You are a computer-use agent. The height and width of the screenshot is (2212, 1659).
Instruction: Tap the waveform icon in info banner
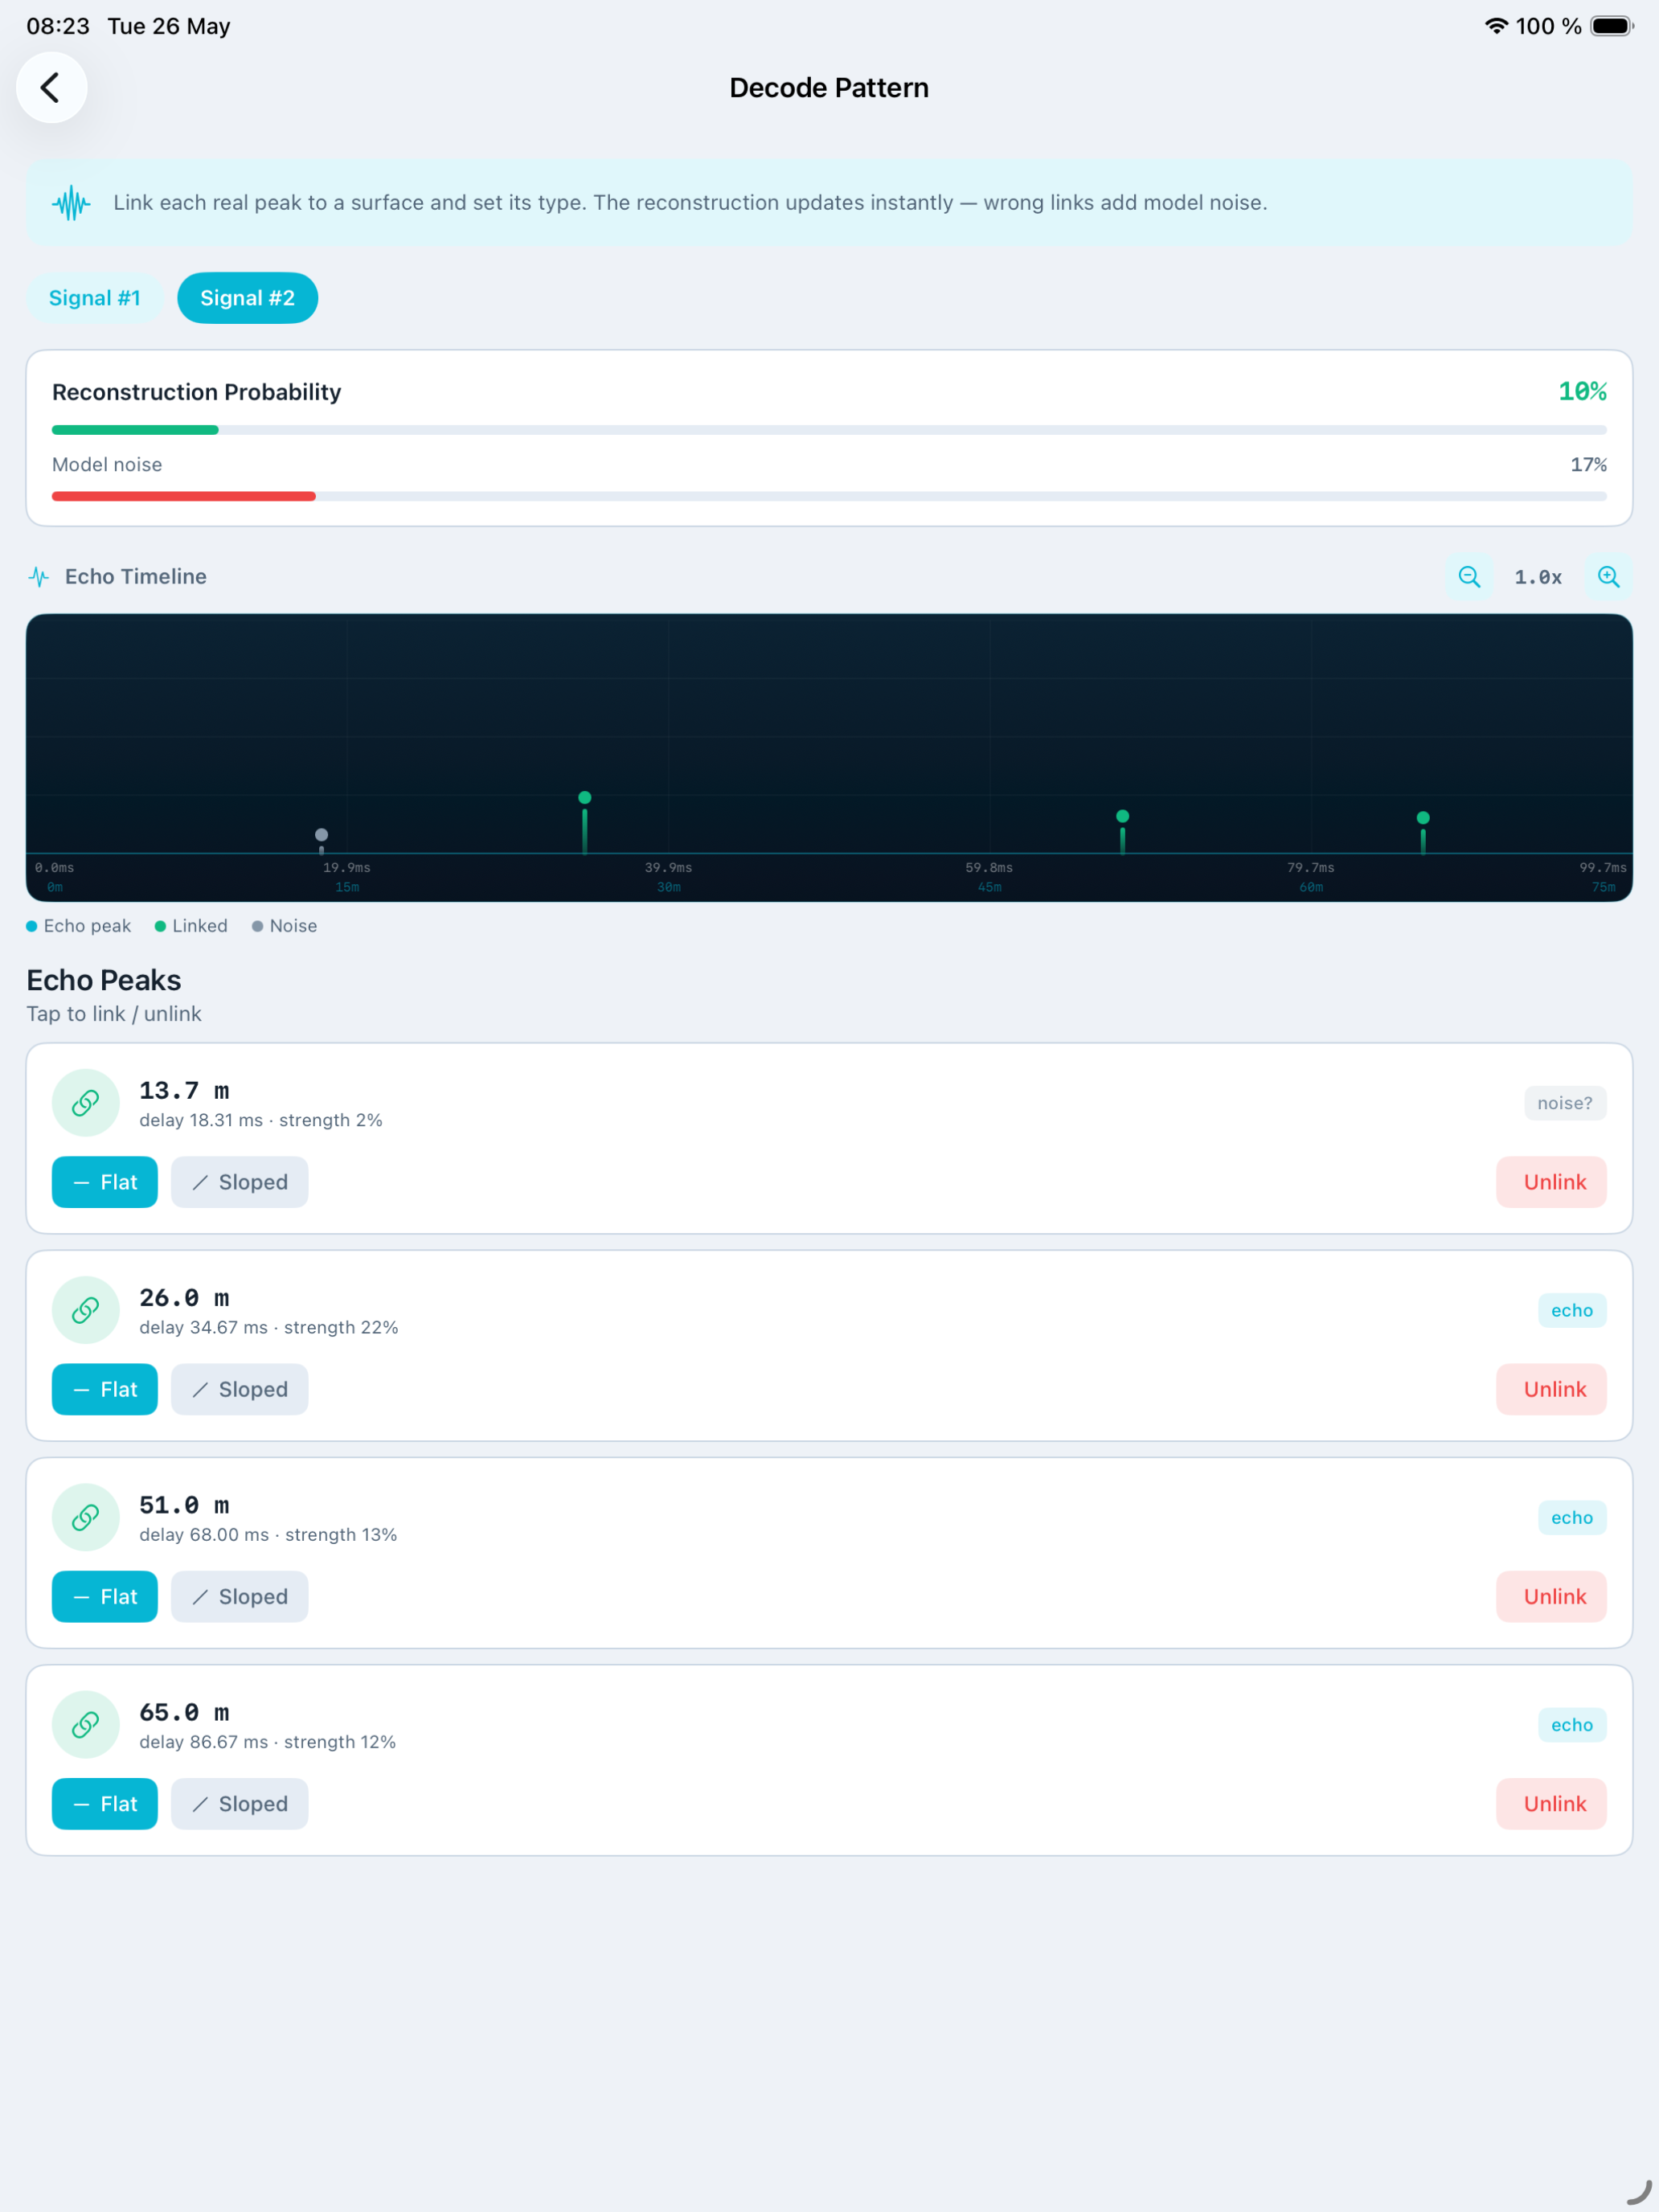click(71, 203)
